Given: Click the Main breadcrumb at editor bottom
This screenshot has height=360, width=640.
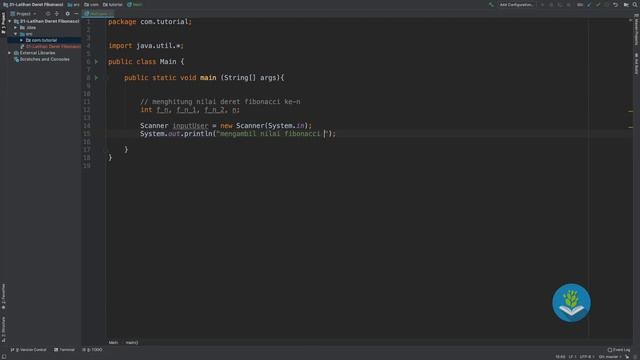Looking at the screenshot, I should [113, 342].
